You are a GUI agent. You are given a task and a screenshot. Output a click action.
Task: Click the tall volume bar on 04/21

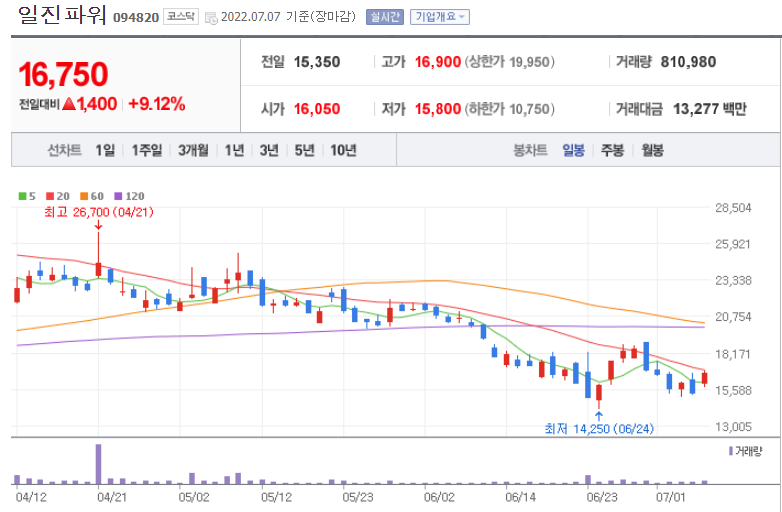[x=98, y=464]
